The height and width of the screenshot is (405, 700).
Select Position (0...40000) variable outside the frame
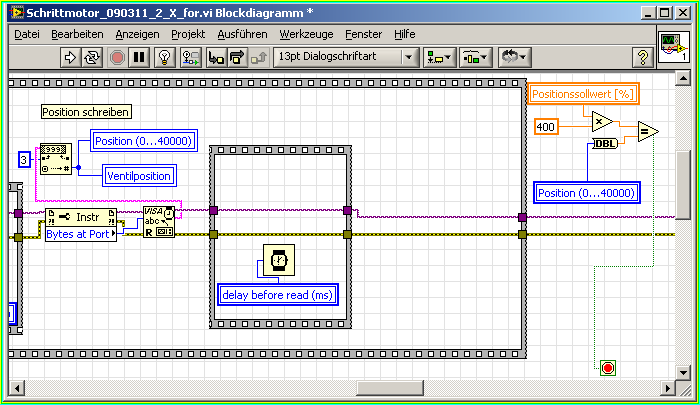click(x=587, y=193)
